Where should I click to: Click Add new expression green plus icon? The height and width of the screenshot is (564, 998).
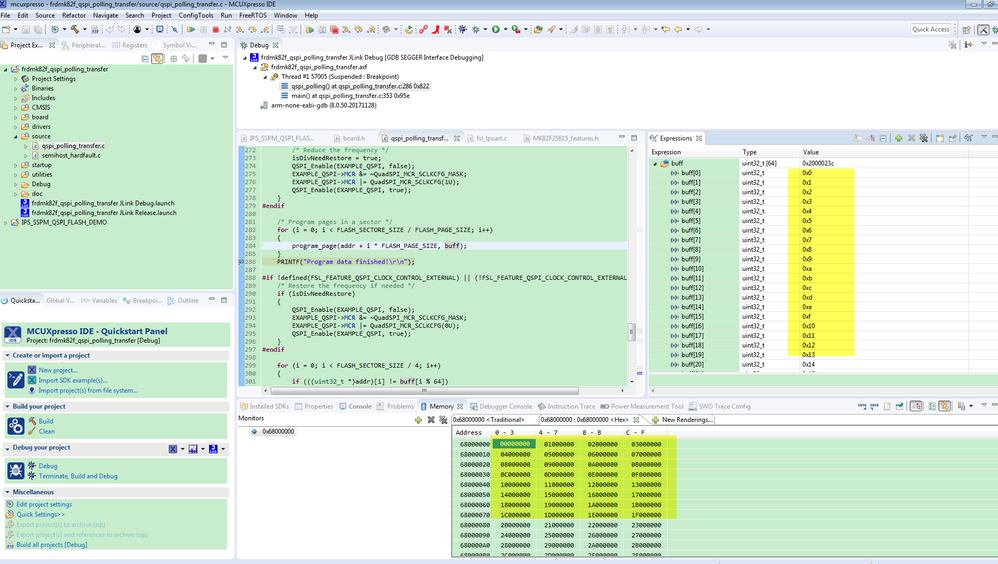(x=898, y=138)
